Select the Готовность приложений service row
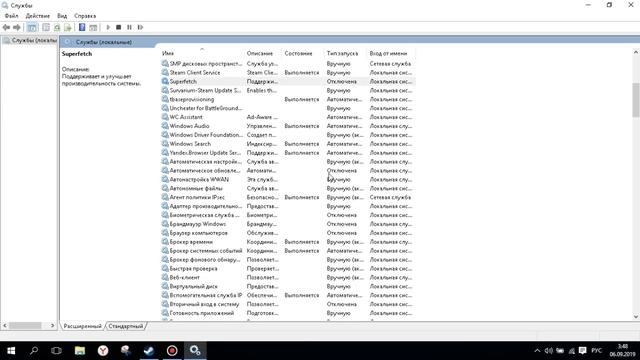Image resolution: width=640 pixels, height=360 pixels. [288, 313]
